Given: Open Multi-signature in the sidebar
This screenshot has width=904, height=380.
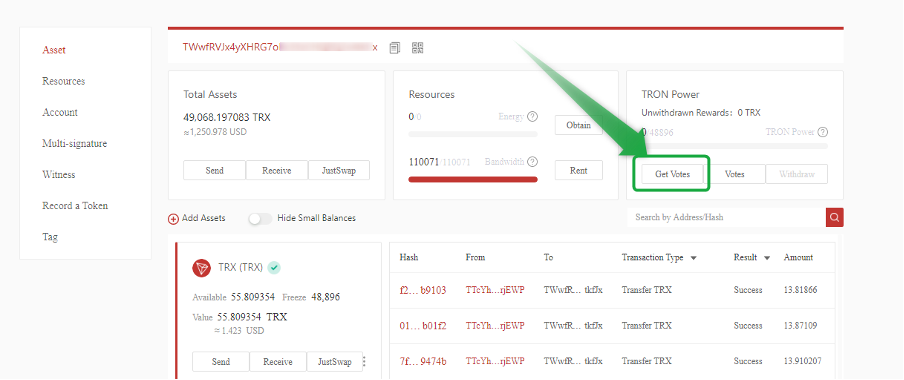Looking at the screenshot, I should tap(74, 144).
